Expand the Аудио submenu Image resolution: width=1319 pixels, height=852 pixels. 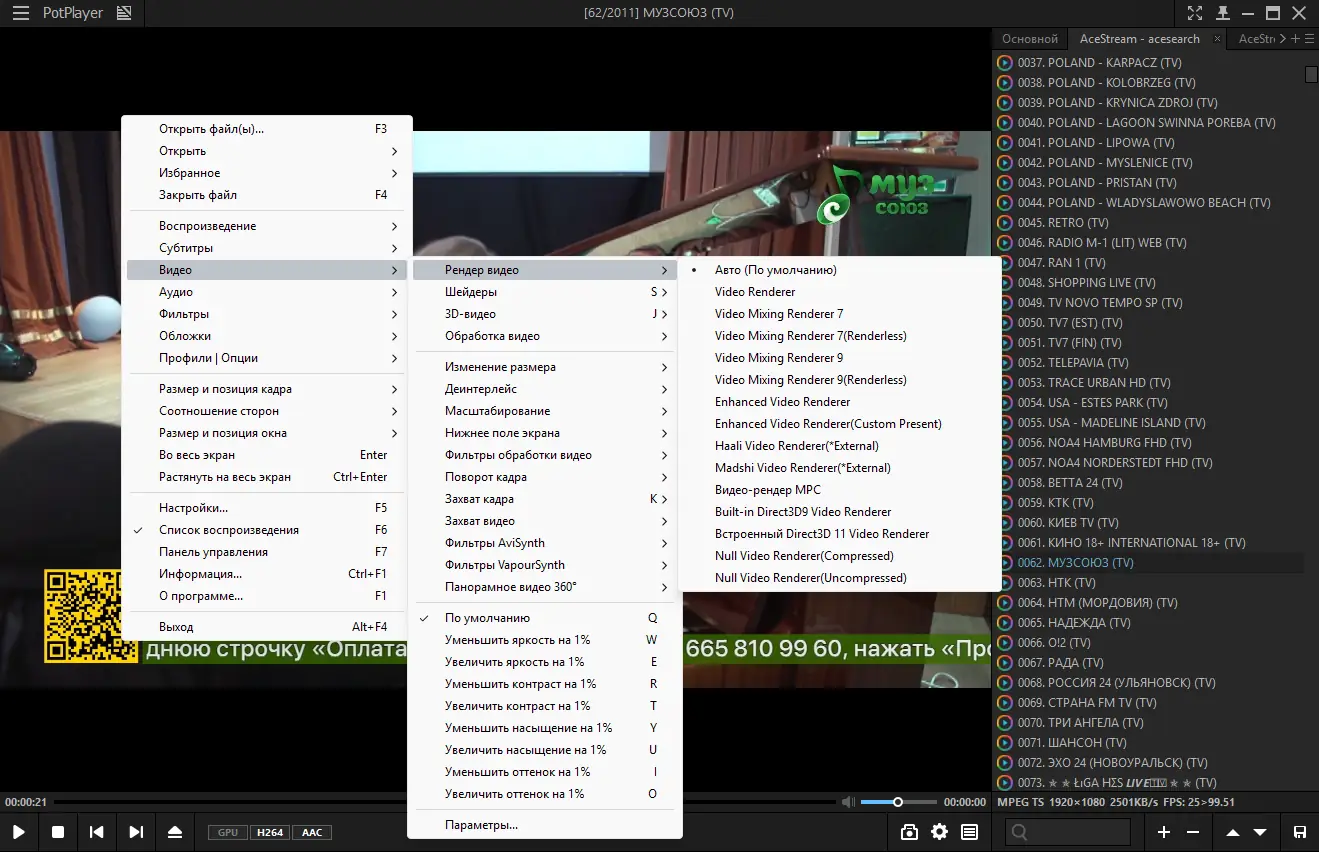(266, 292)
